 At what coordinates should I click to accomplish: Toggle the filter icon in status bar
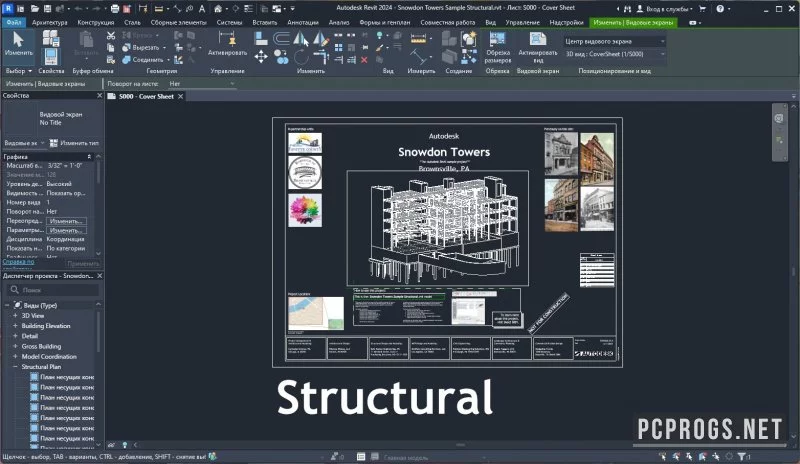point(742,456)
